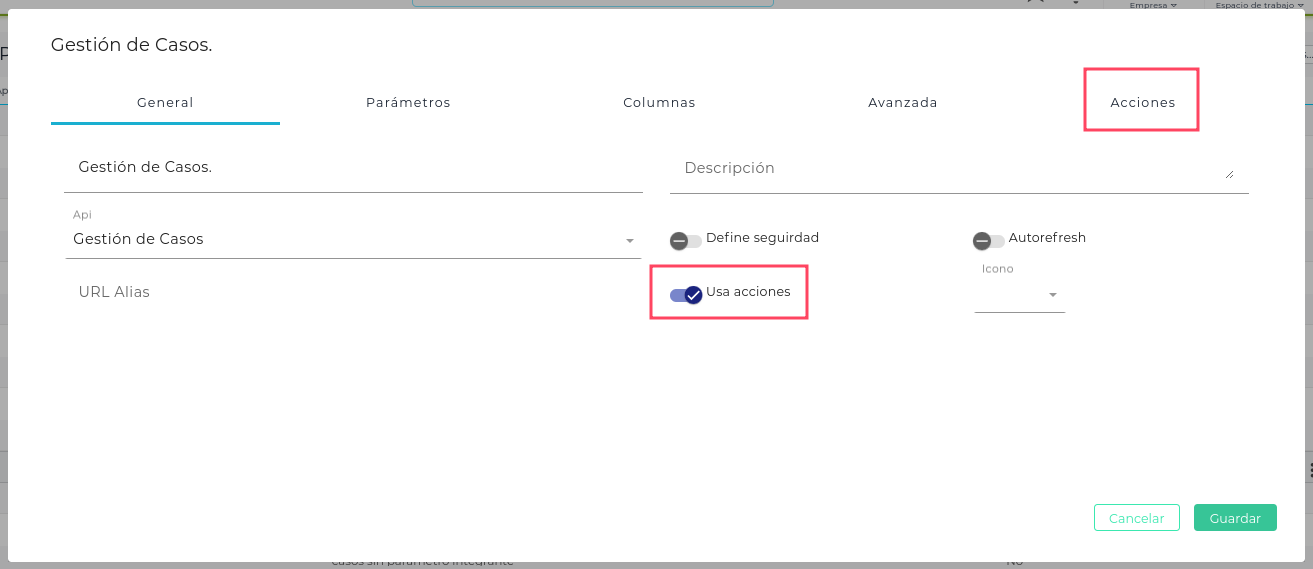Click the Descripción resize handle
This screenshot has width=1313, height=569.
point(1228,174)
